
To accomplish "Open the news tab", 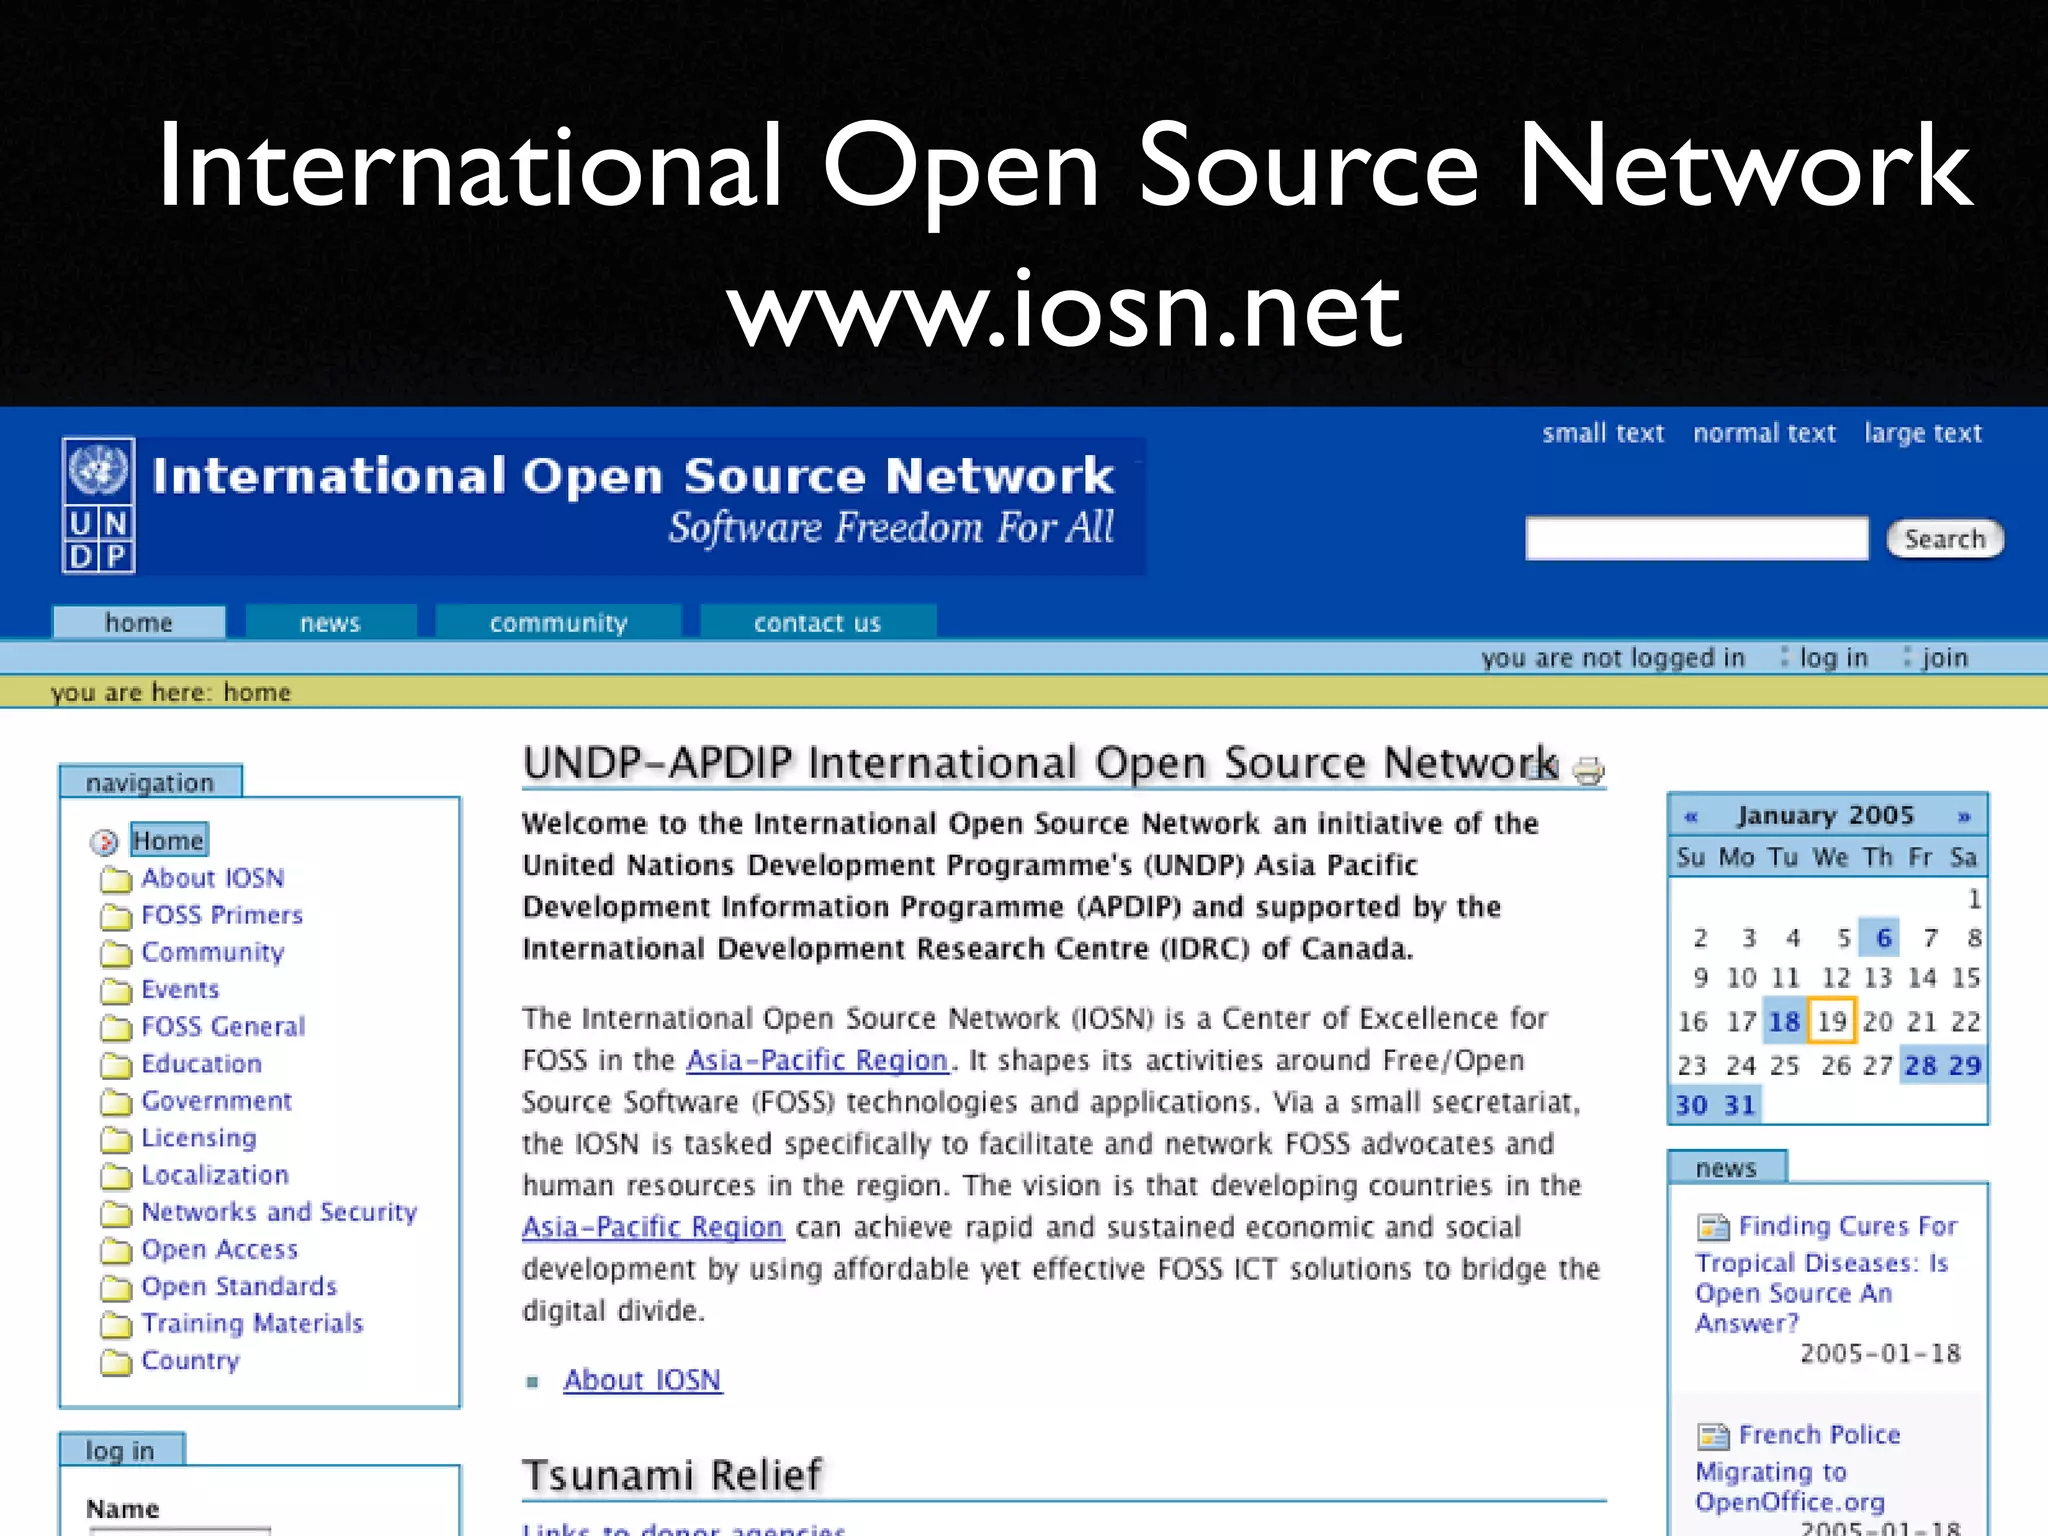I will tap(331, 622).
